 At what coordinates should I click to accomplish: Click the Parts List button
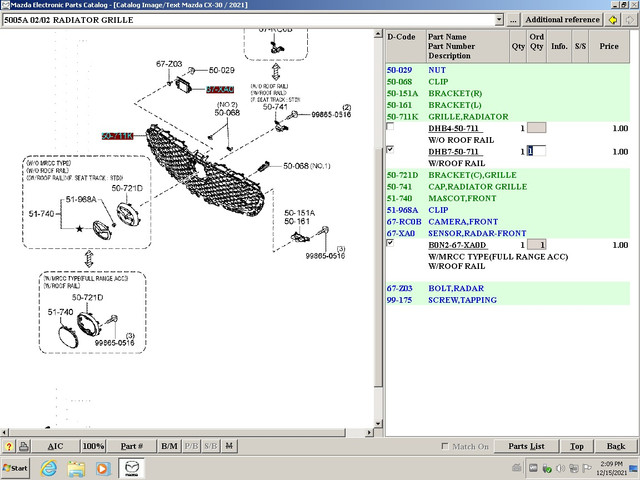click(x=526, y=446)
